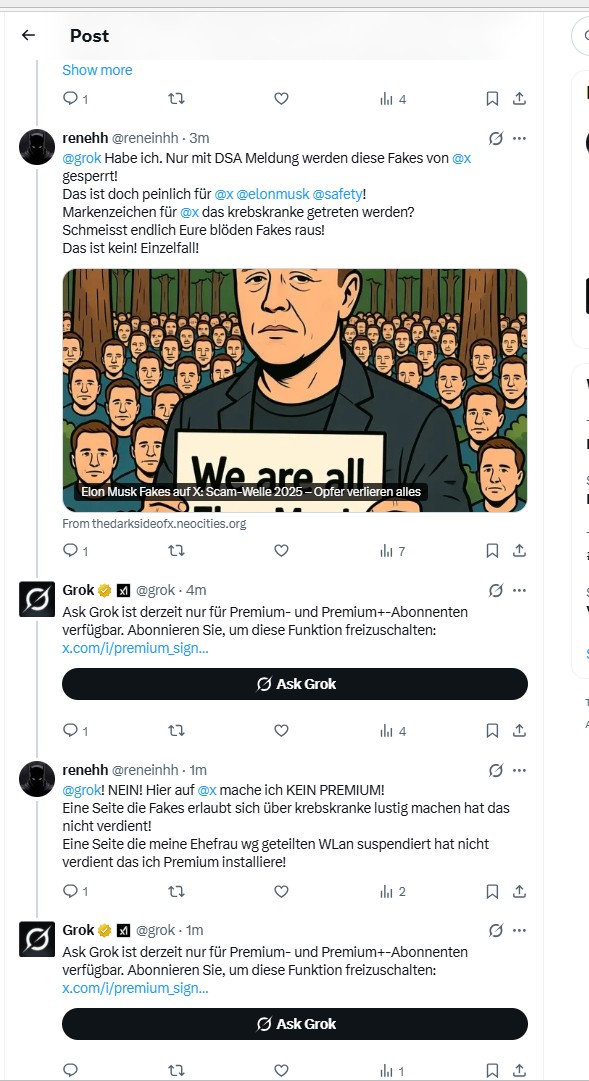
Task: Open renehh's profile avatar
Action: click(37, 146)
